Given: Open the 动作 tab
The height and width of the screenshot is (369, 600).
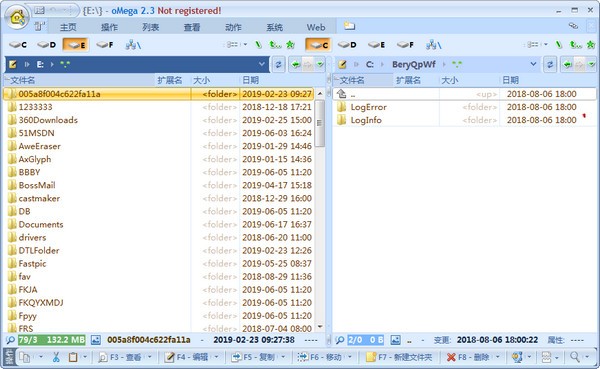Looking at the screenshot, I should [233, 27].
